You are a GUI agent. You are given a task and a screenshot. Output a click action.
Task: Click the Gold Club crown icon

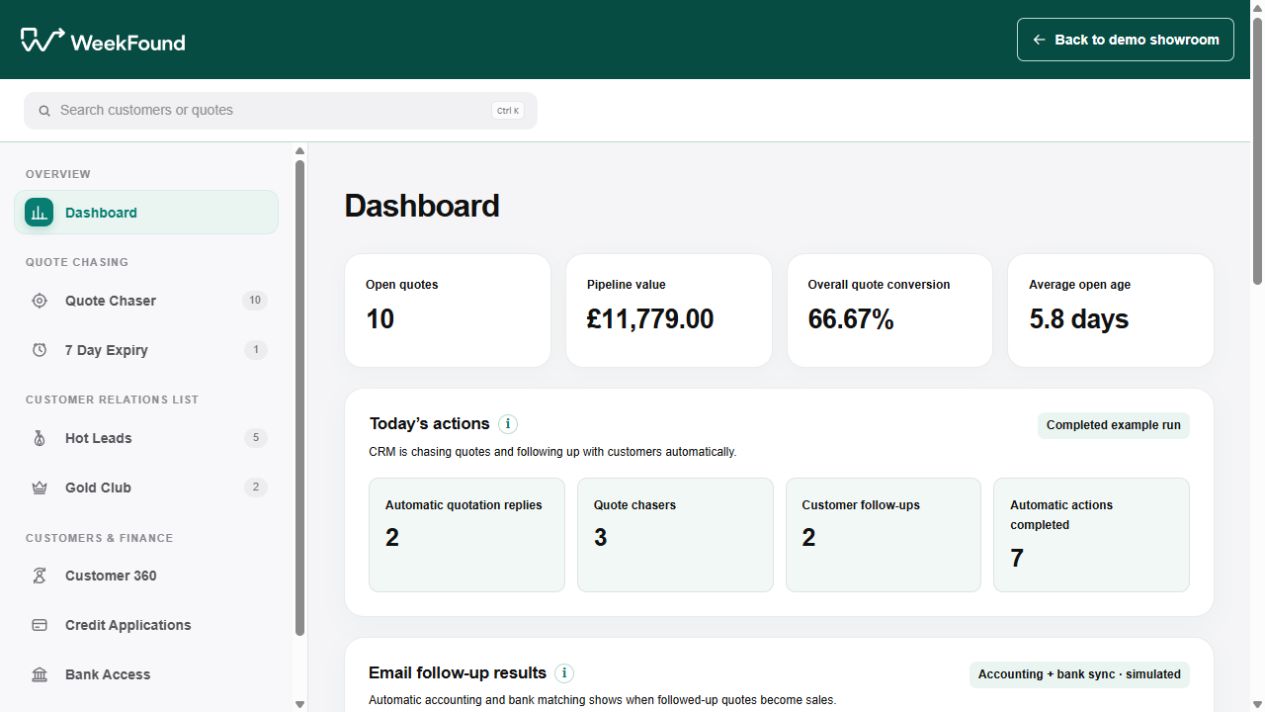click(x=39, y=488)
